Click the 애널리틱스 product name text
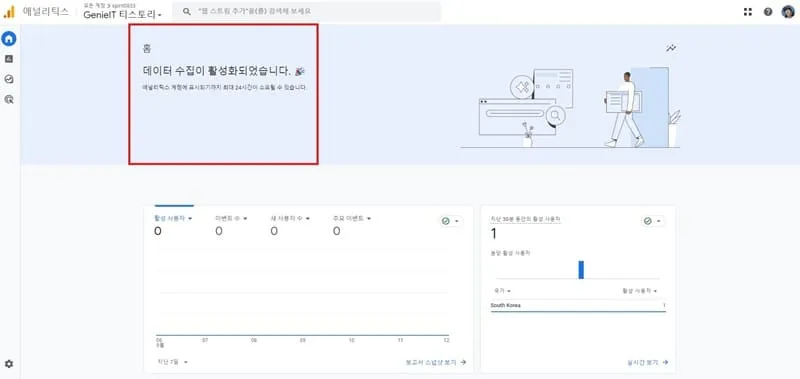 point(46,12)
